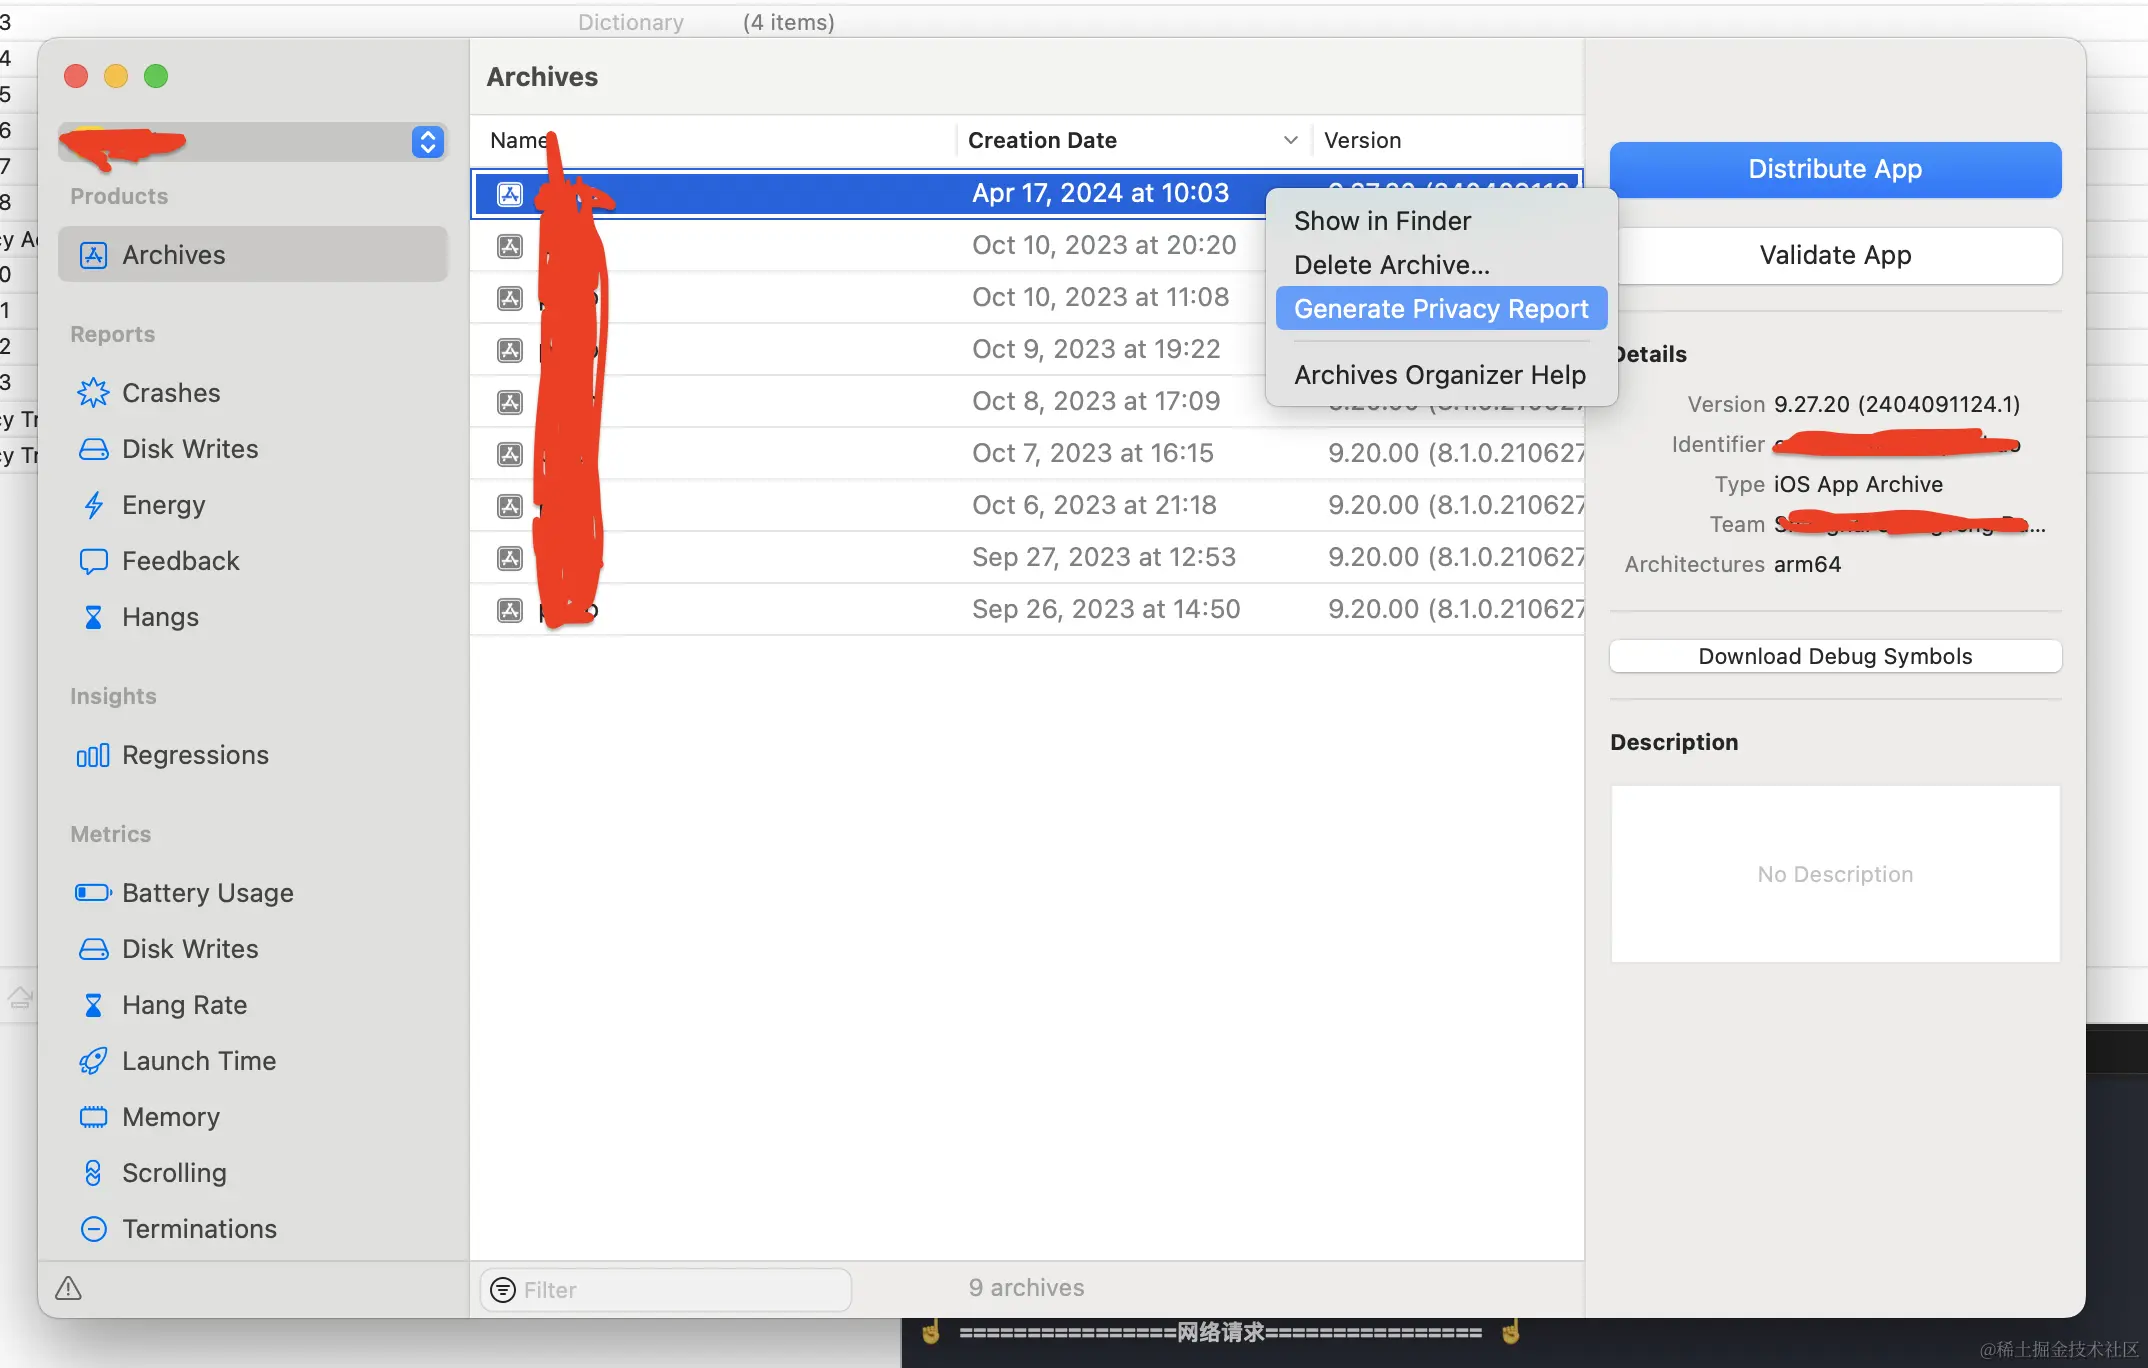The height and width of the screenshot is (1368, 2148).
Task: Open Archives Organizer Help menu item
Action: [x=1441, y=375]
